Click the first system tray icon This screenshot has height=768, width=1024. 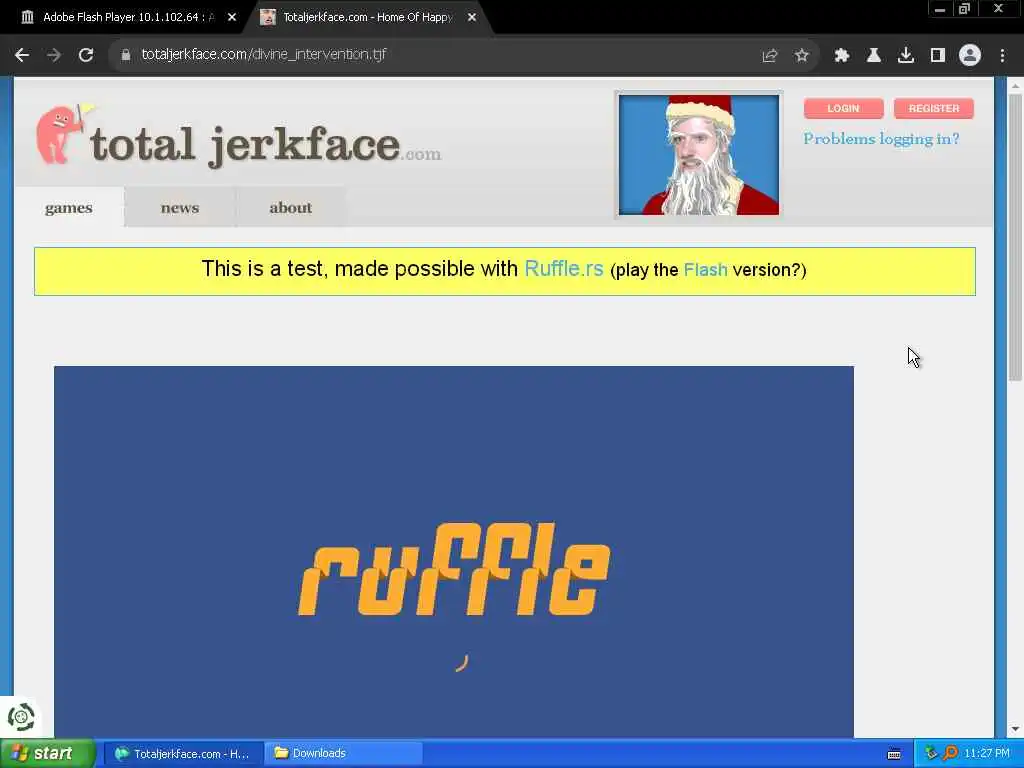tap(931, 754)
